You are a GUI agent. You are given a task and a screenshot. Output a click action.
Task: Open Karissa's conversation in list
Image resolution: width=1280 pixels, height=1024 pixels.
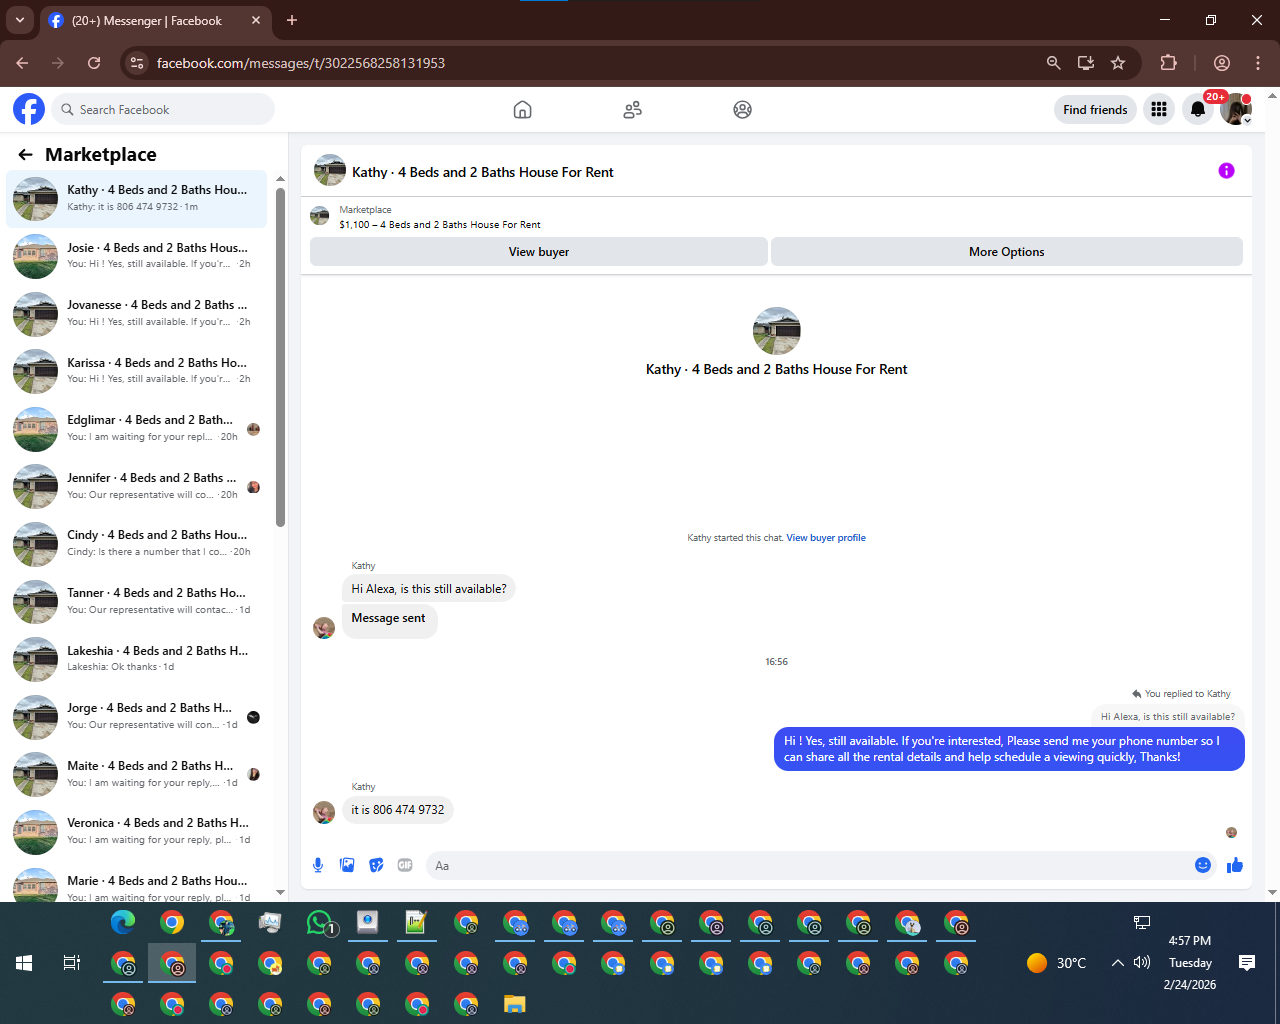(137, 371)
